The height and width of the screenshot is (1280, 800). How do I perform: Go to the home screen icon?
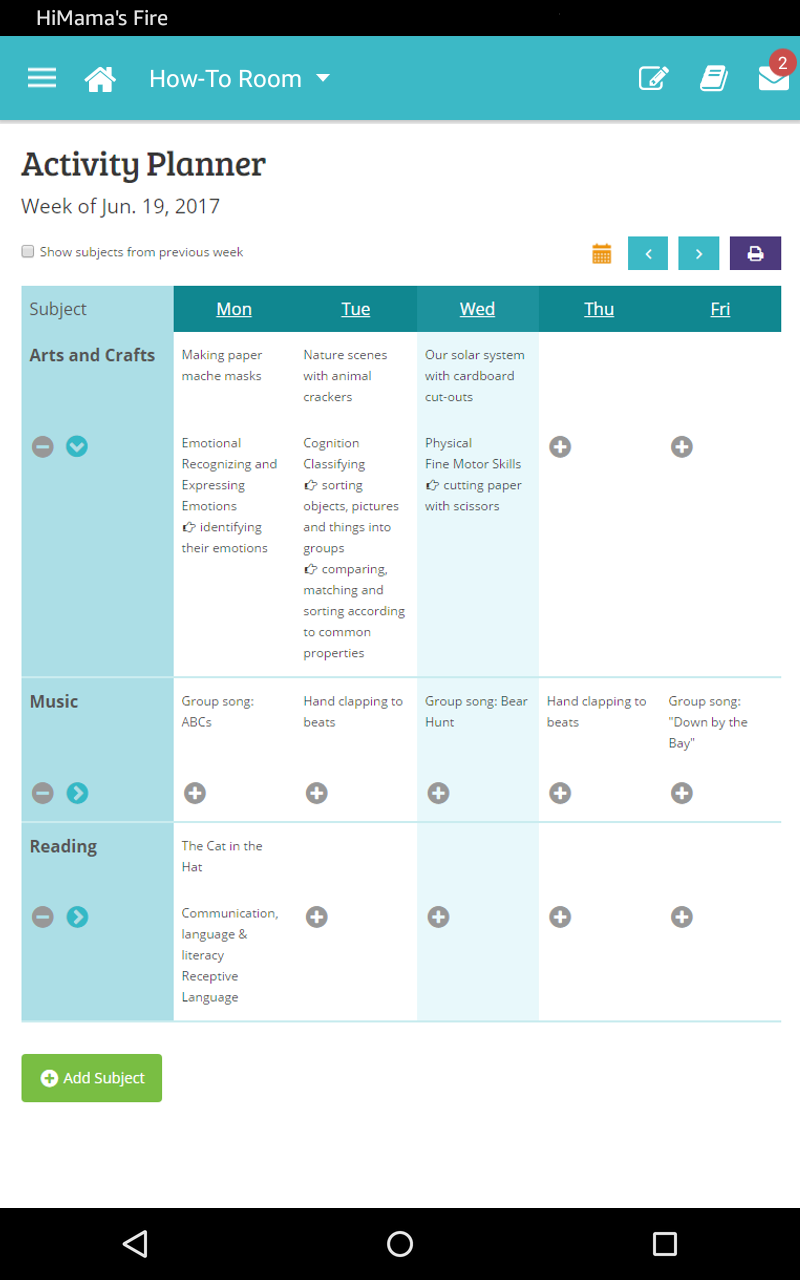click(100, 78)
